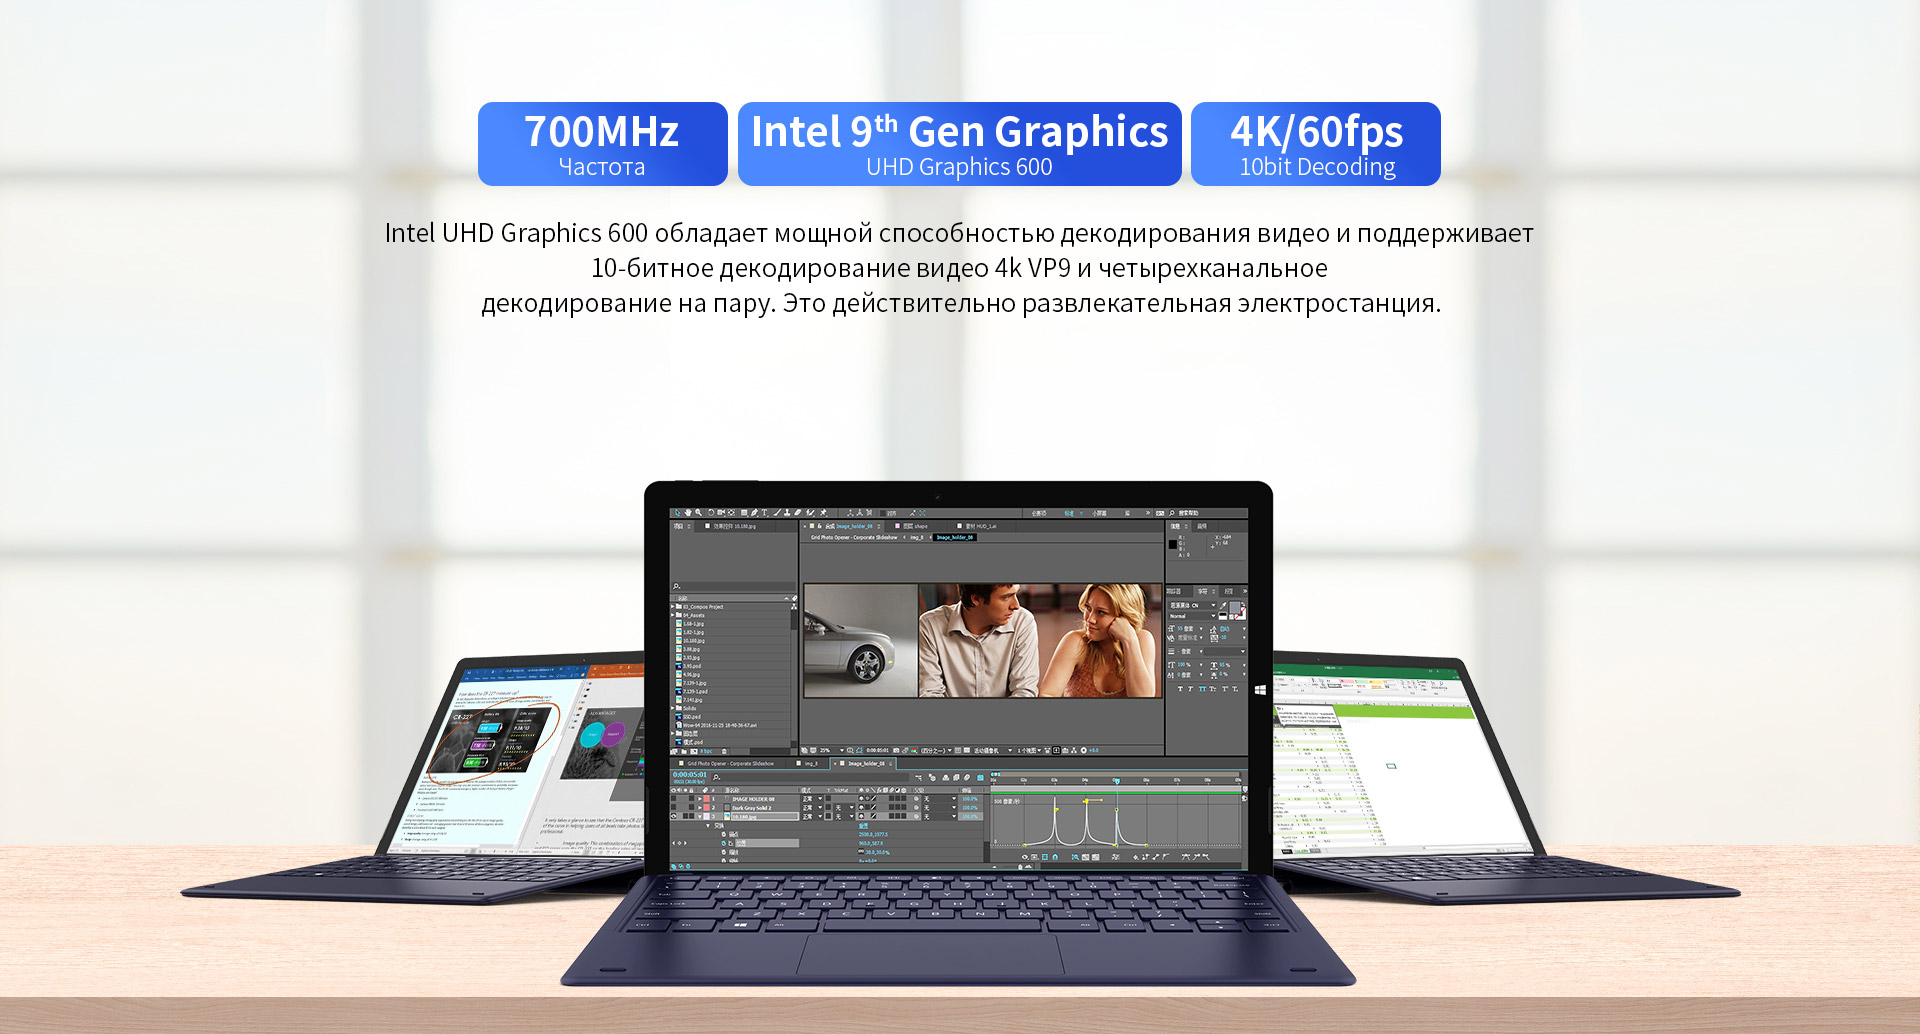
Task: Toggle solo switch for layer 3
Action: tap(685, 816)
